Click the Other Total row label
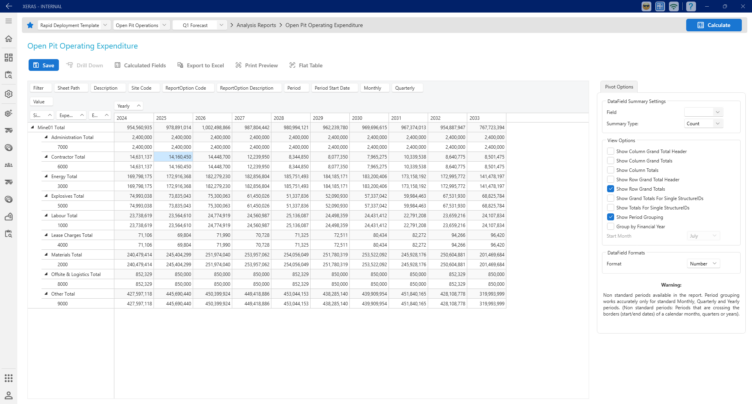The height and width of the screenshot is (404, 752). tap(63, 294)
